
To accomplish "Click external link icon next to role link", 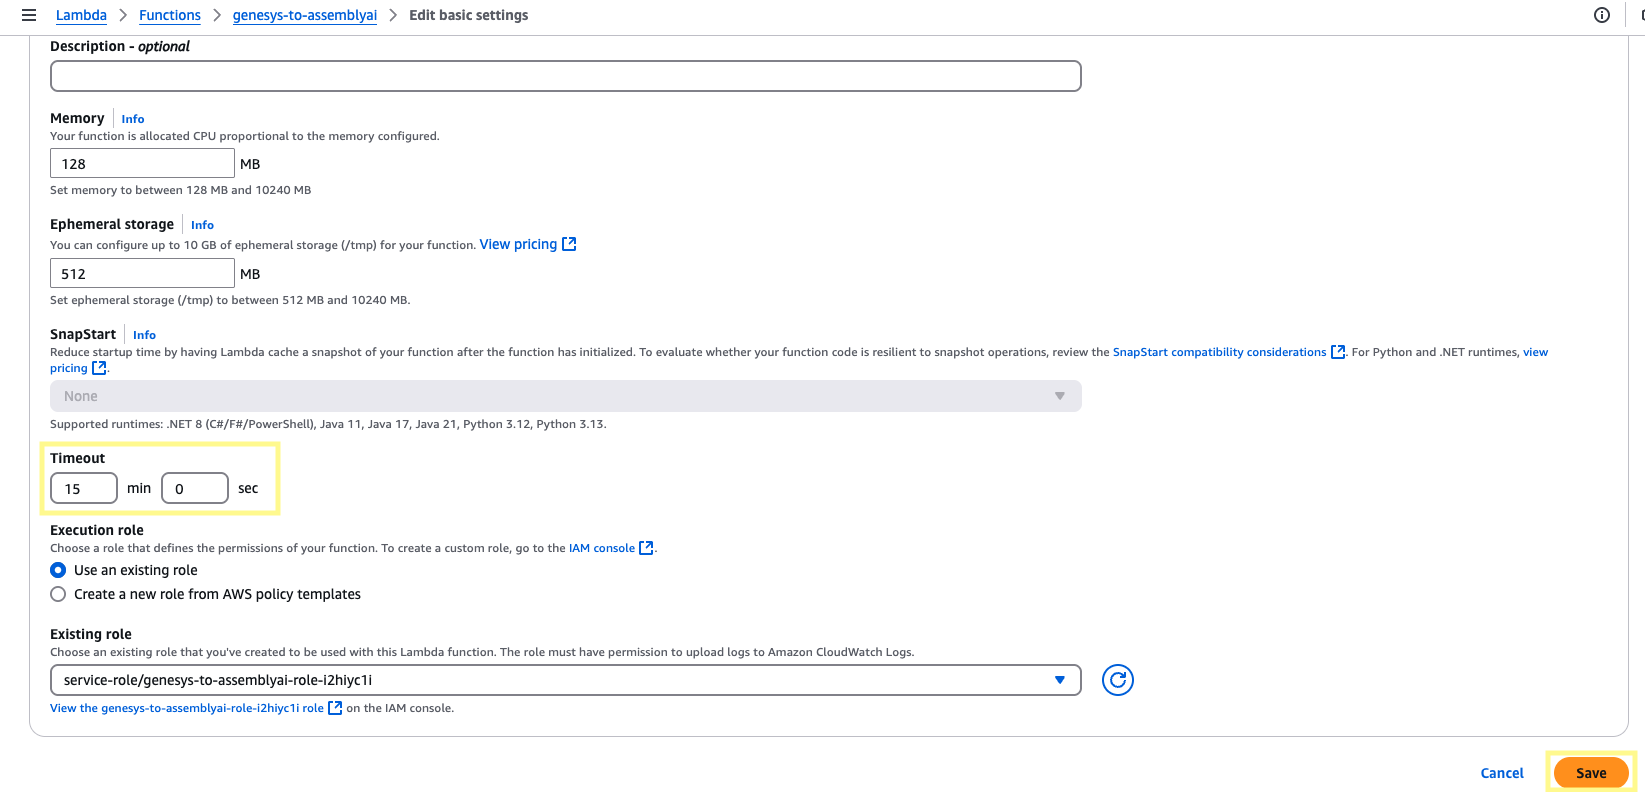I will coord(335,708).
